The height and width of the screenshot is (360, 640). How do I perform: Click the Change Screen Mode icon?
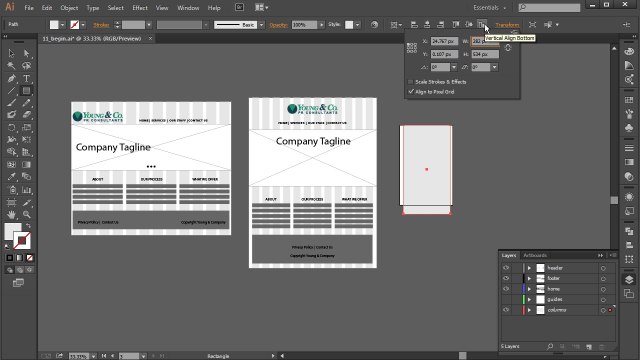tap(18, 282)
